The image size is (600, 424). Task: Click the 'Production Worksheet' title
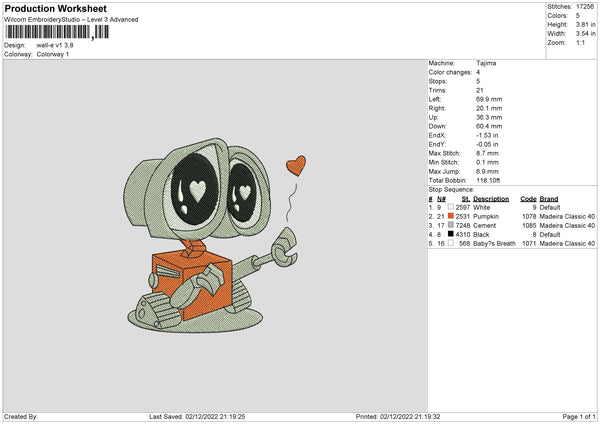[x=56, y=8]
